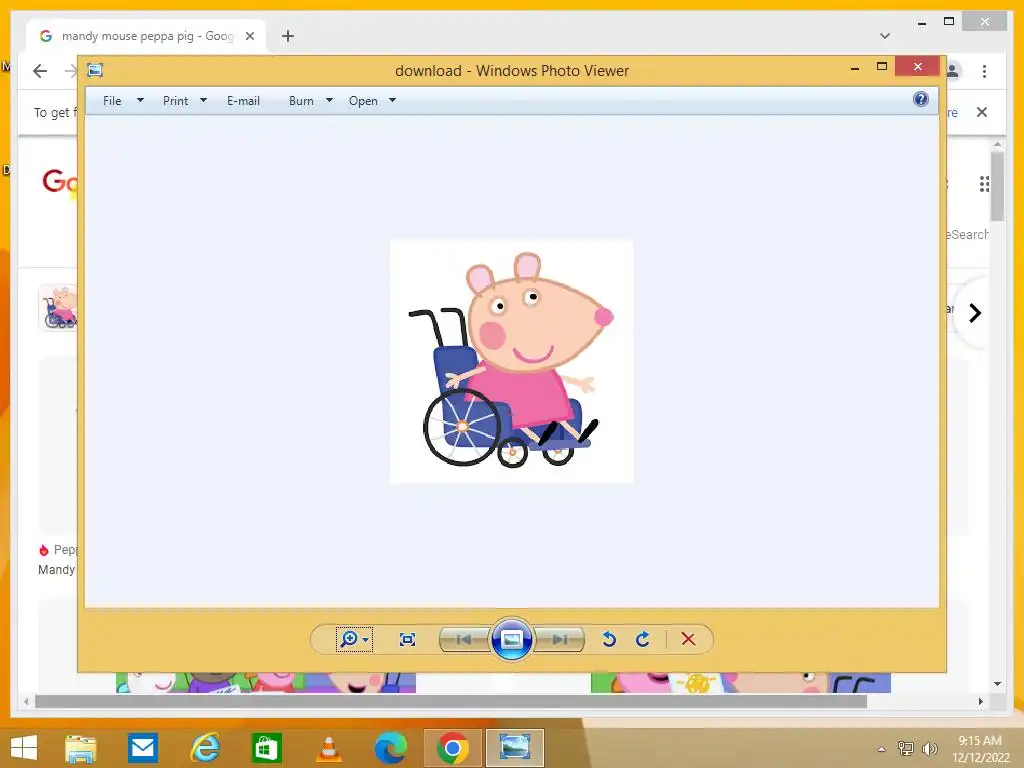Click the next arrow in Chrome's image carousel
Viewport: 1024px width, 768px height.
pos(974,313)
